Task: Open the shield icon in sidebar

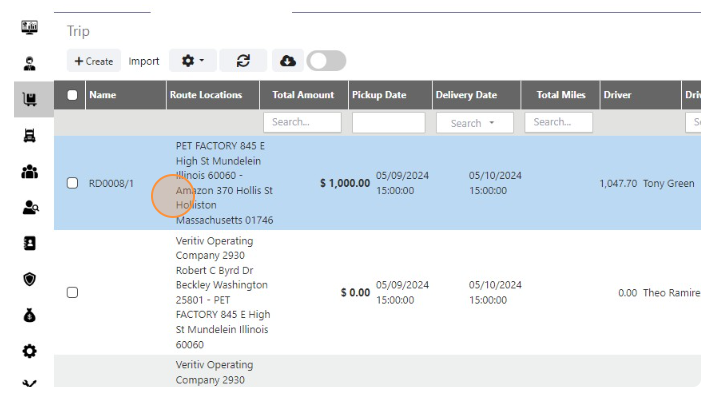Action: coord(30,279)
